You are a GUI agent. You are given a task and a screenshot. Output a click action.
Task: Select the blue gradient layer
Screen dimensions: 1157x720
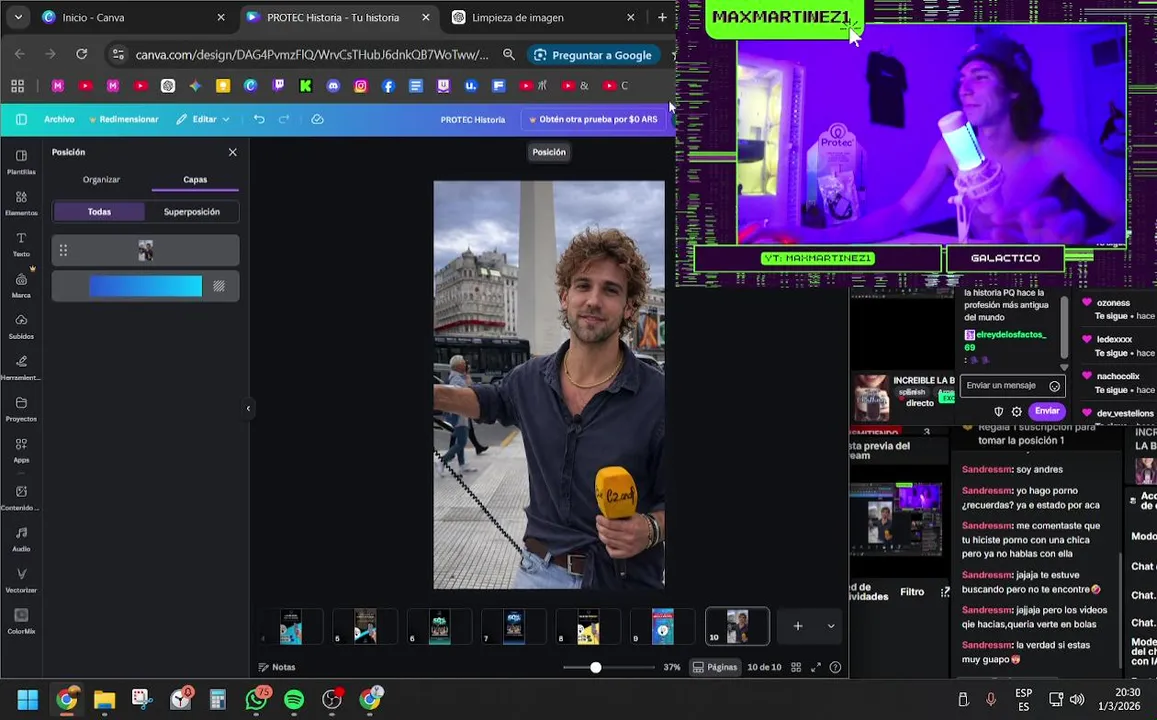coord(145,286)
